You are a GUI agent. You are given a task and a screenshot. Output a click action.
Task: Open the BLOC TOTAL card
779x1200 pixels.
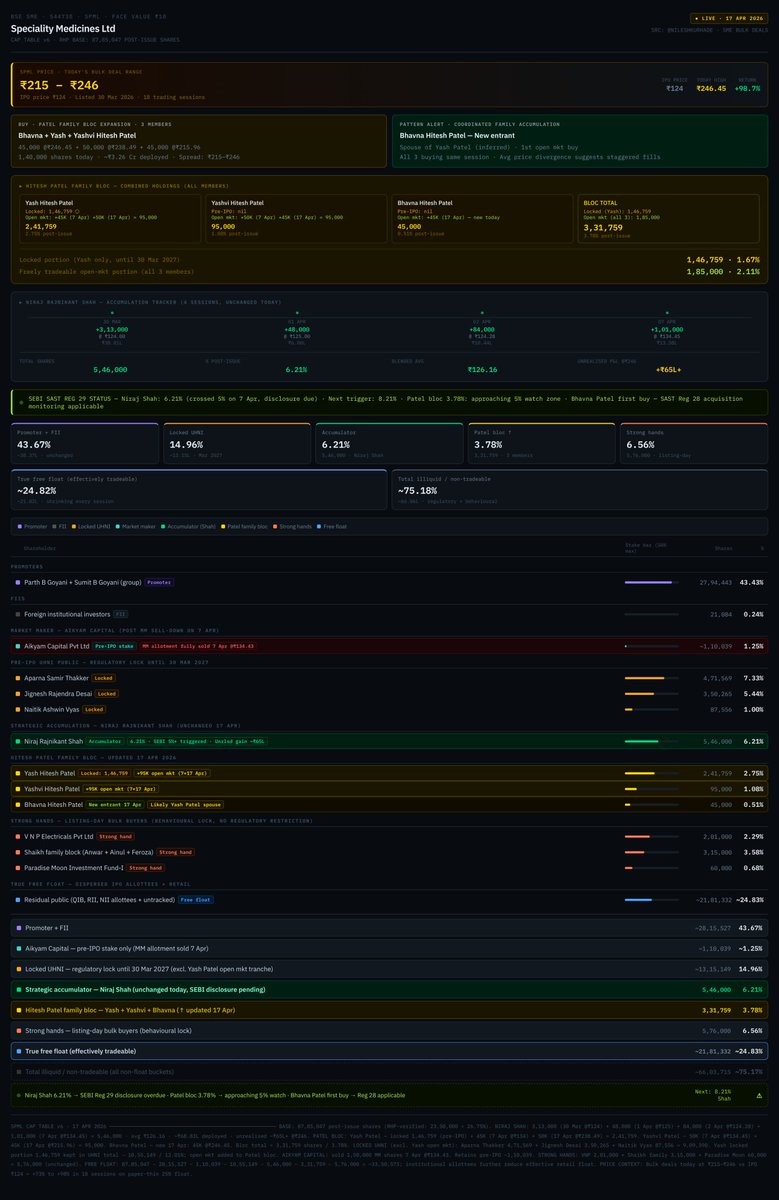point(668,217)
